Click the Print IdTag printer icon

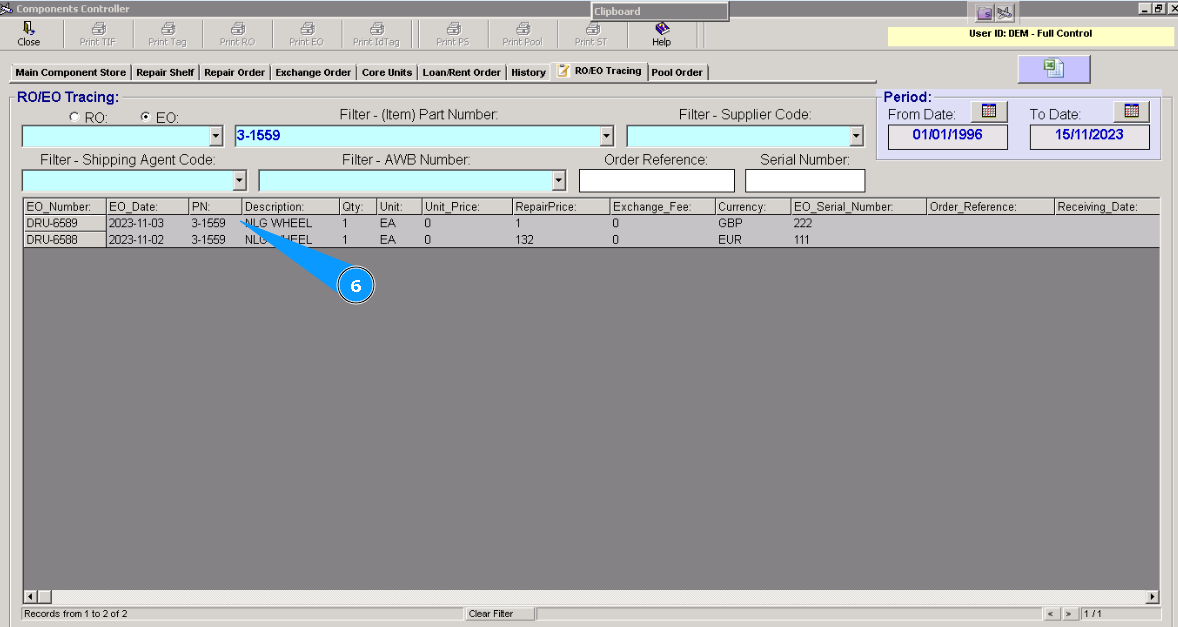tap(377, 29)
